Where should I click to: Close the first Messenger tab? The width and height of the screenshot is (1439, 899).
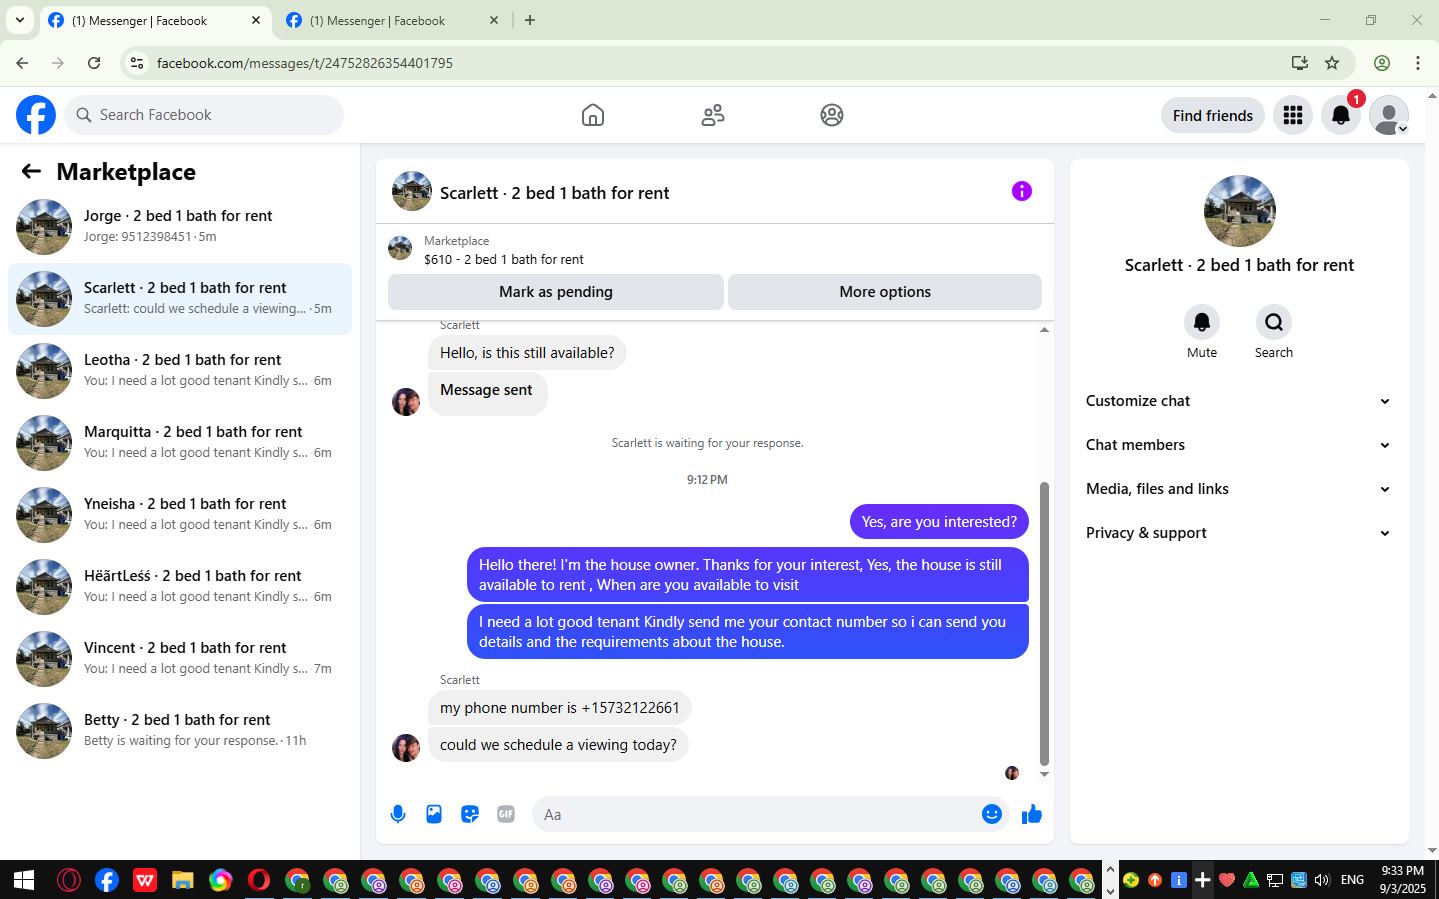[x=256, y=20]
